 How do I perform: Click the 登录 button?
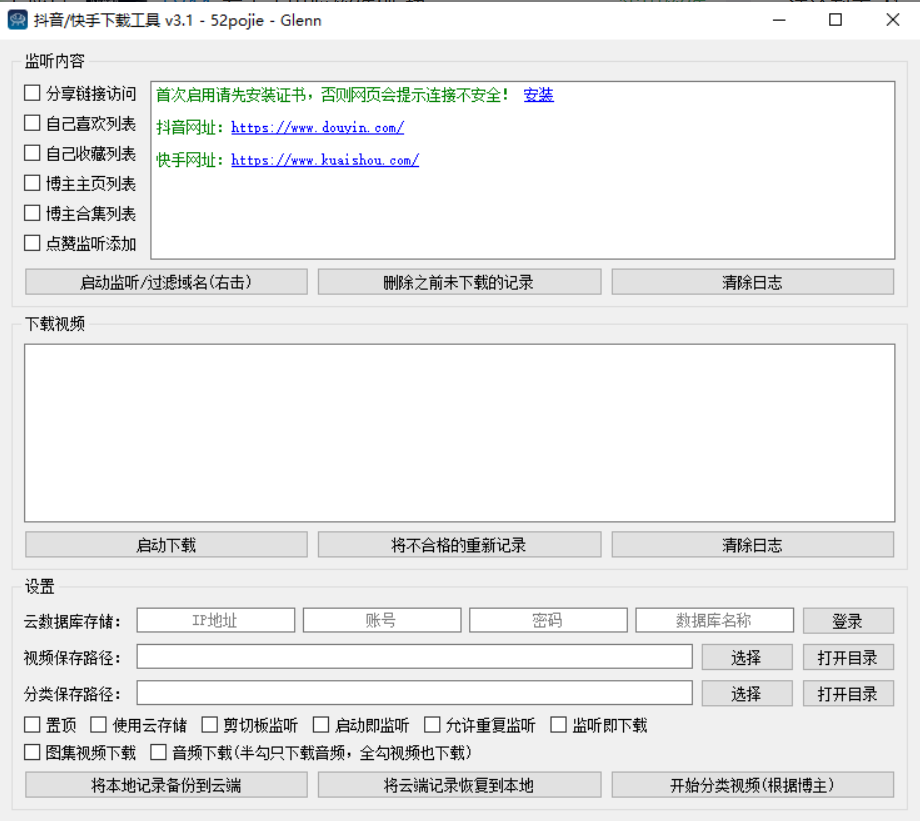(x=848, y=621)
